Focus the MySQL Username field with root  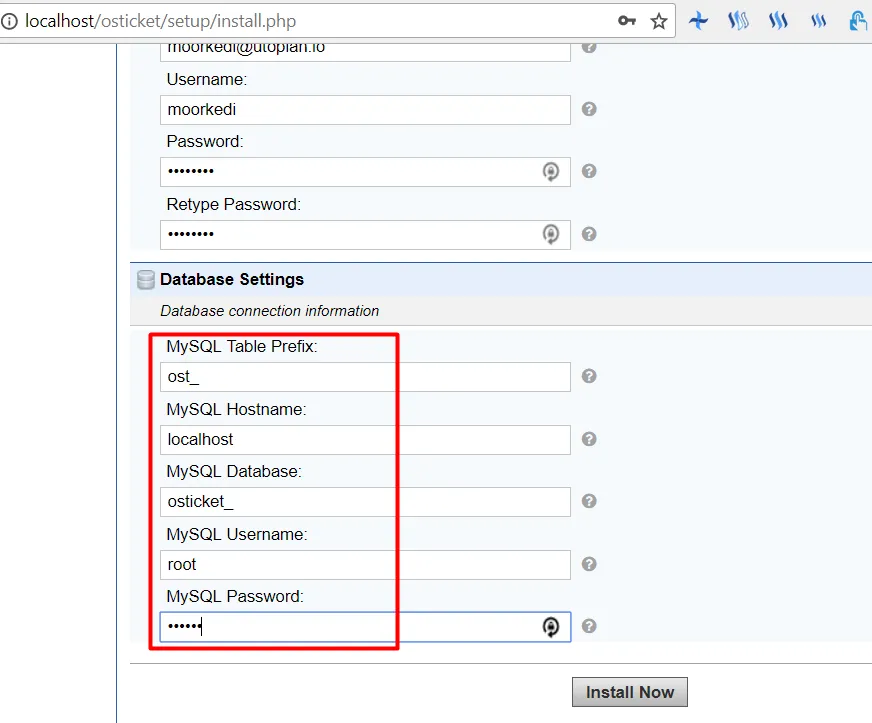(x=365, y=565)
